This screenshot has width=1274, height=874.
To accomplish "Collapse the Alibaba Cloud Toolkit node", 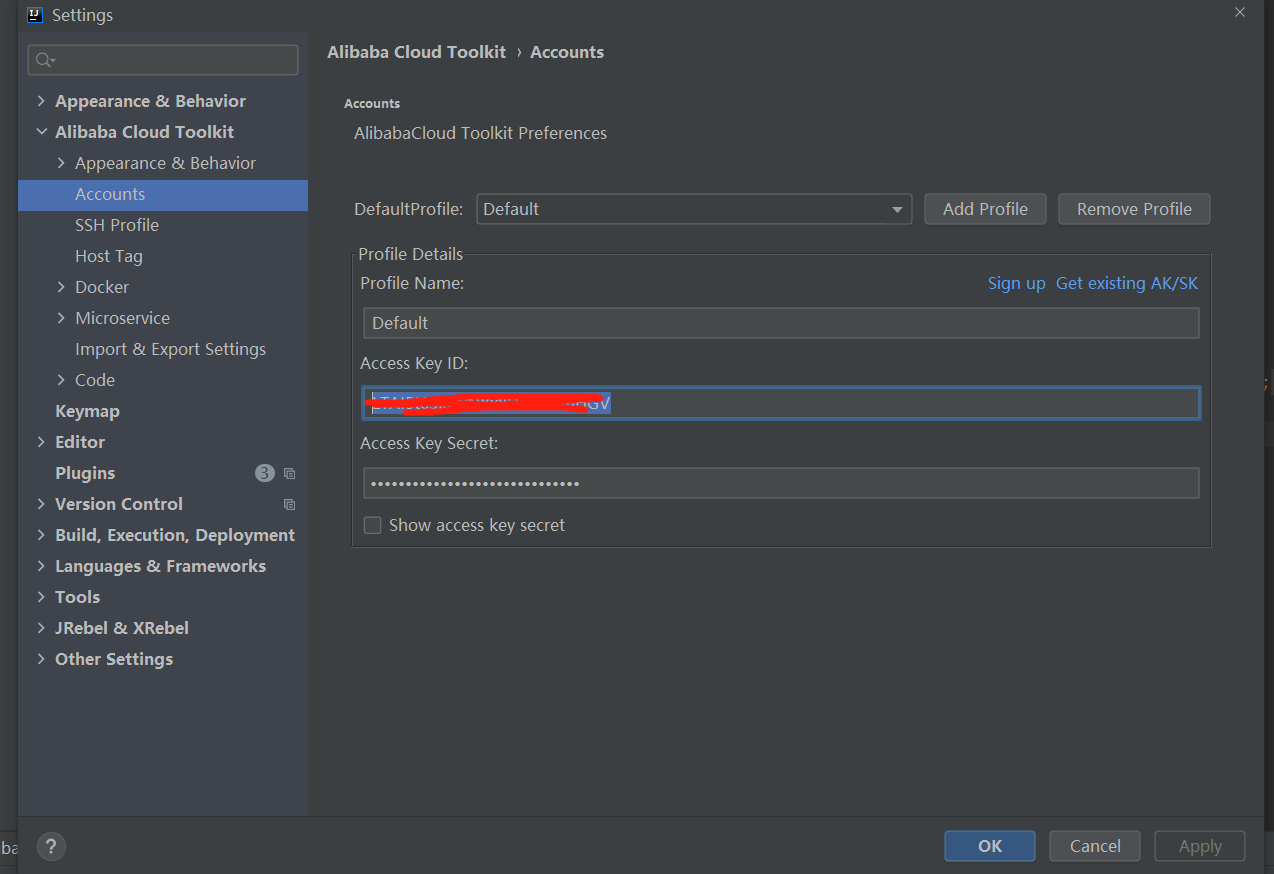I will point(41,132).
